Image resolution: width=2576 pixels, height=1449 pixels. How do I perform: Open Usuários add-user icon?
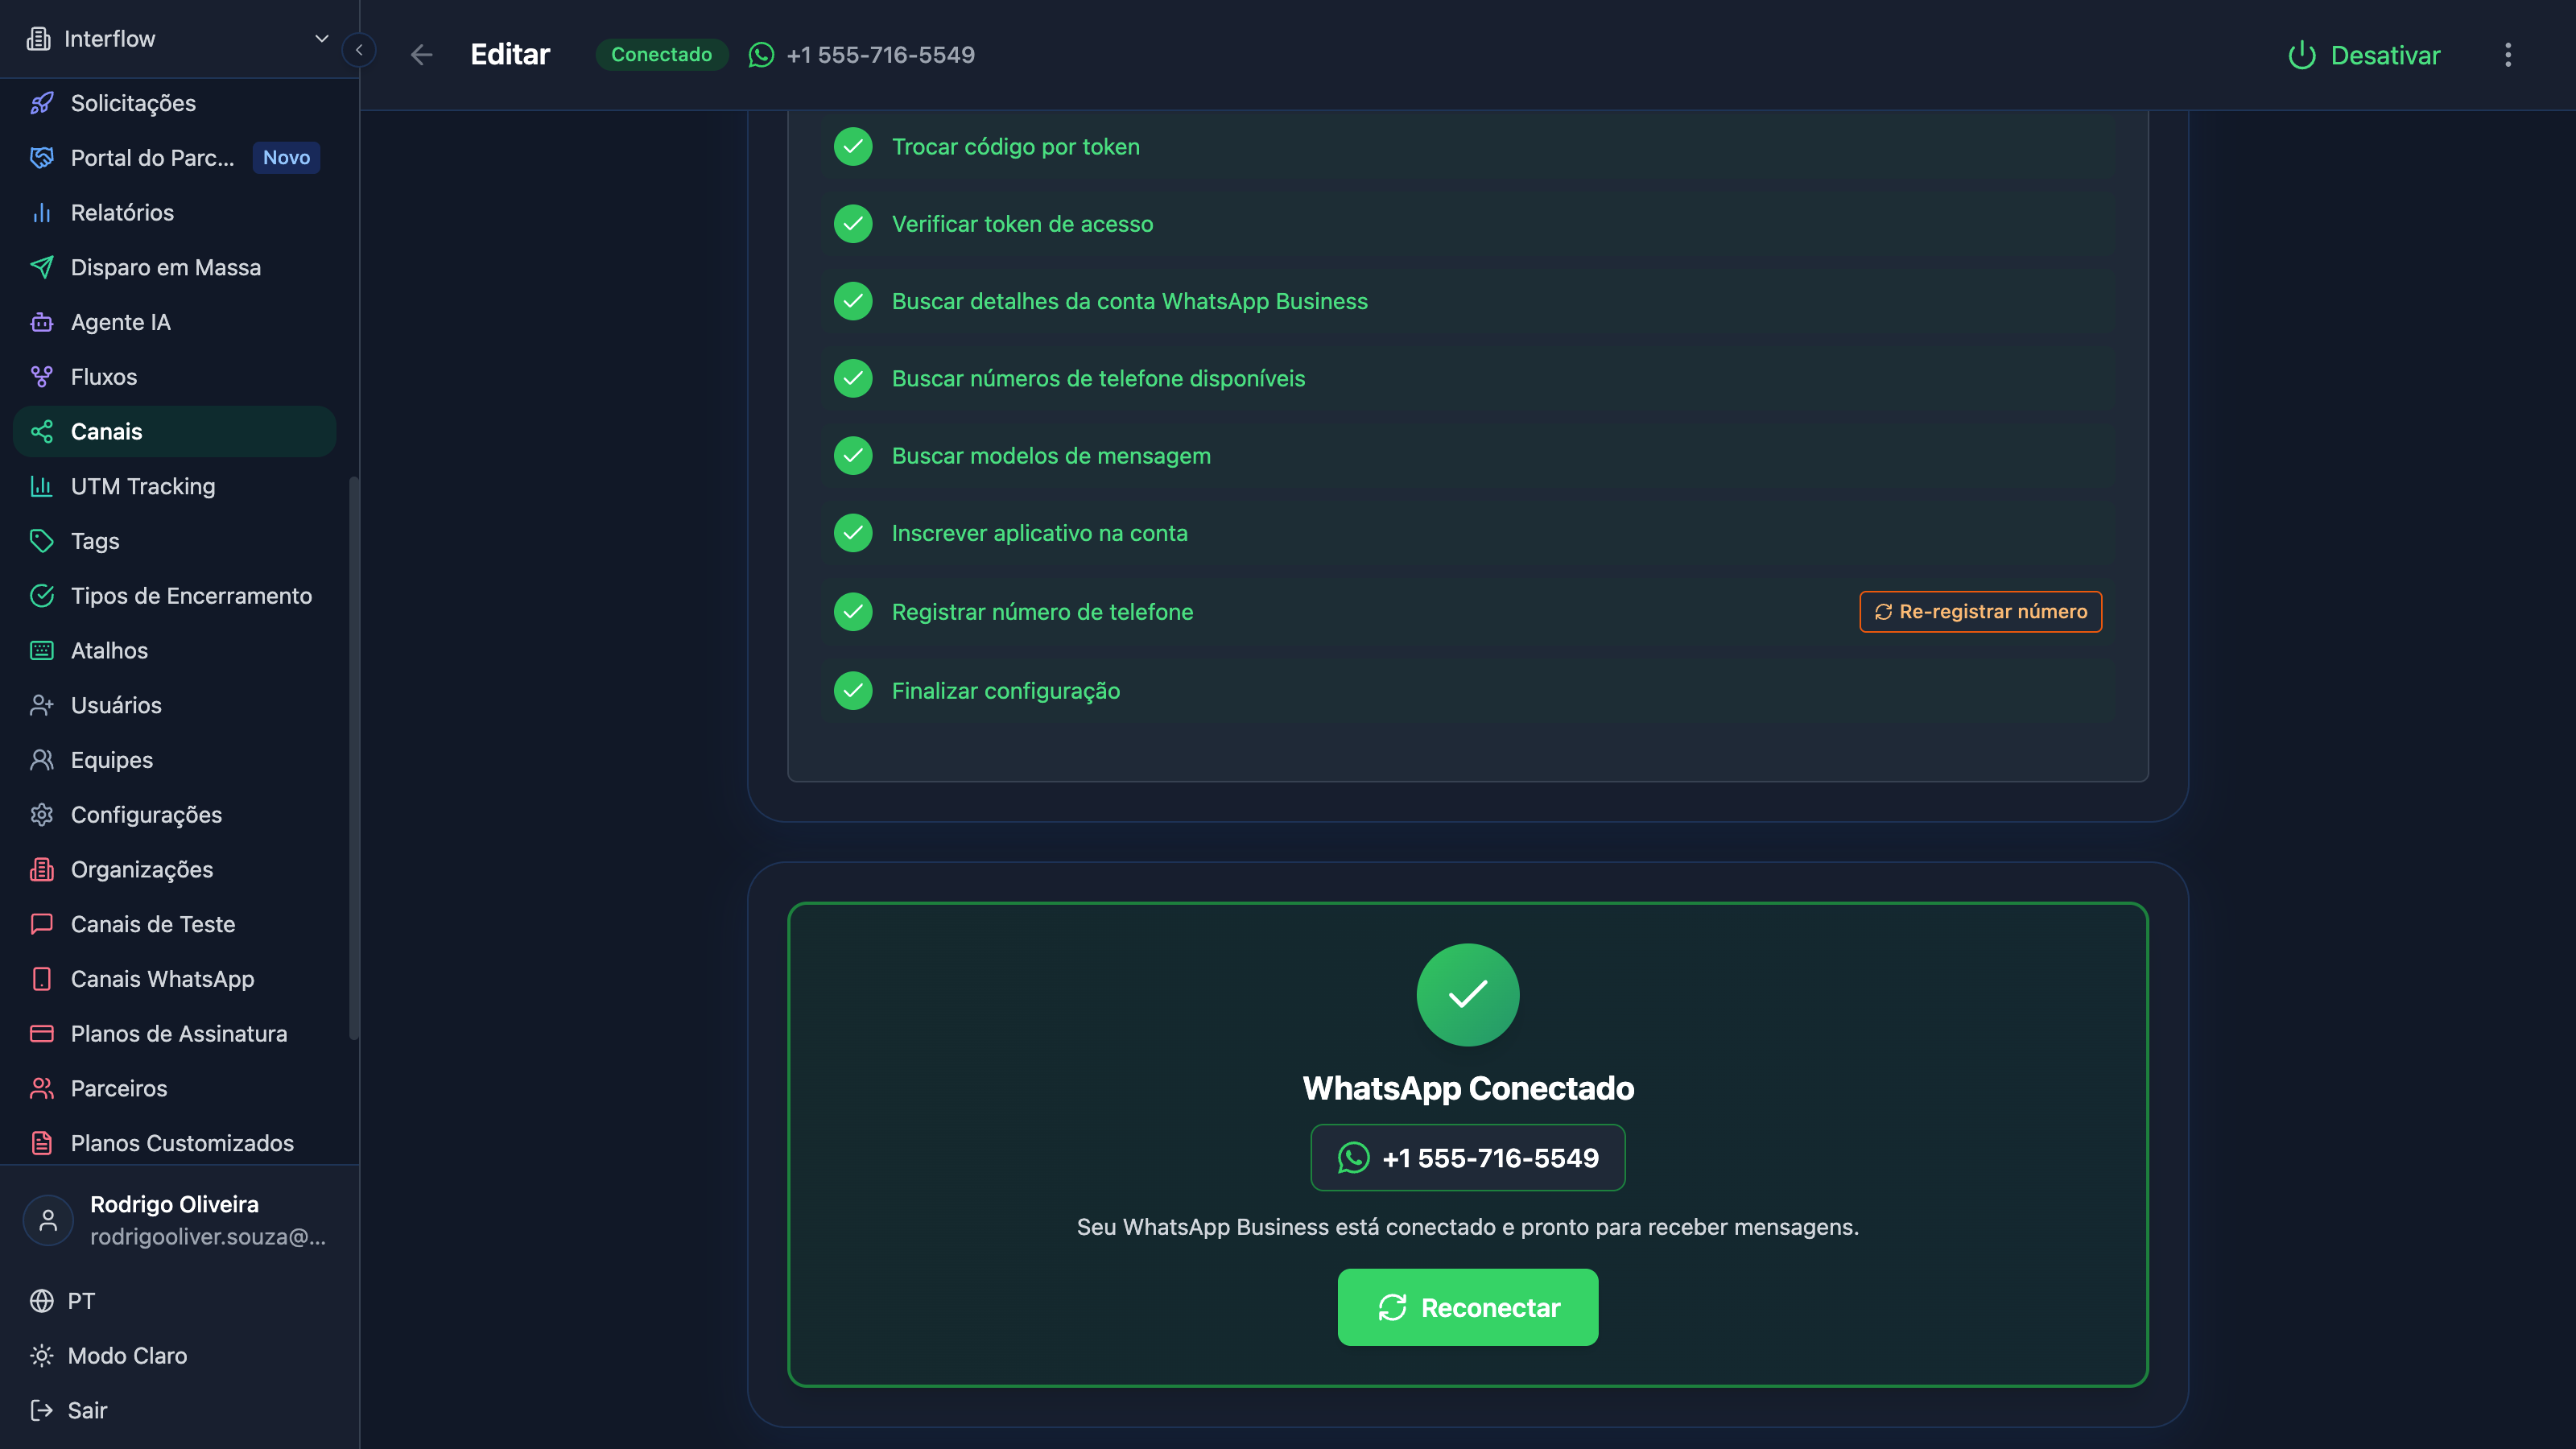click(x=42, y=705)
